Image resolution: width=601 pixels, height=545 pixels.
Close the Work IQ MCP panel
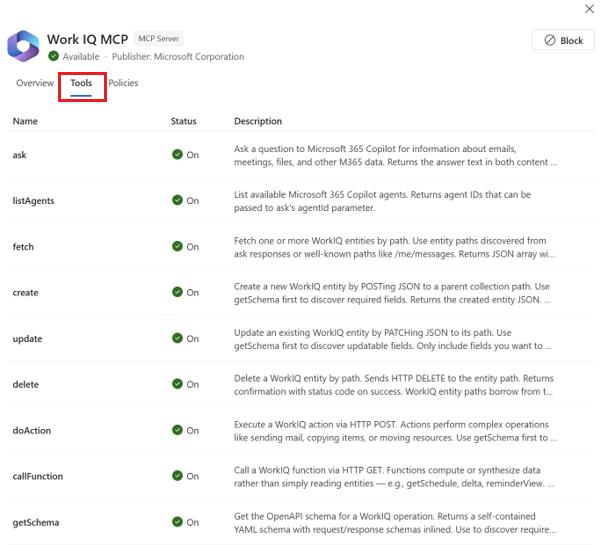coord(589,9)
